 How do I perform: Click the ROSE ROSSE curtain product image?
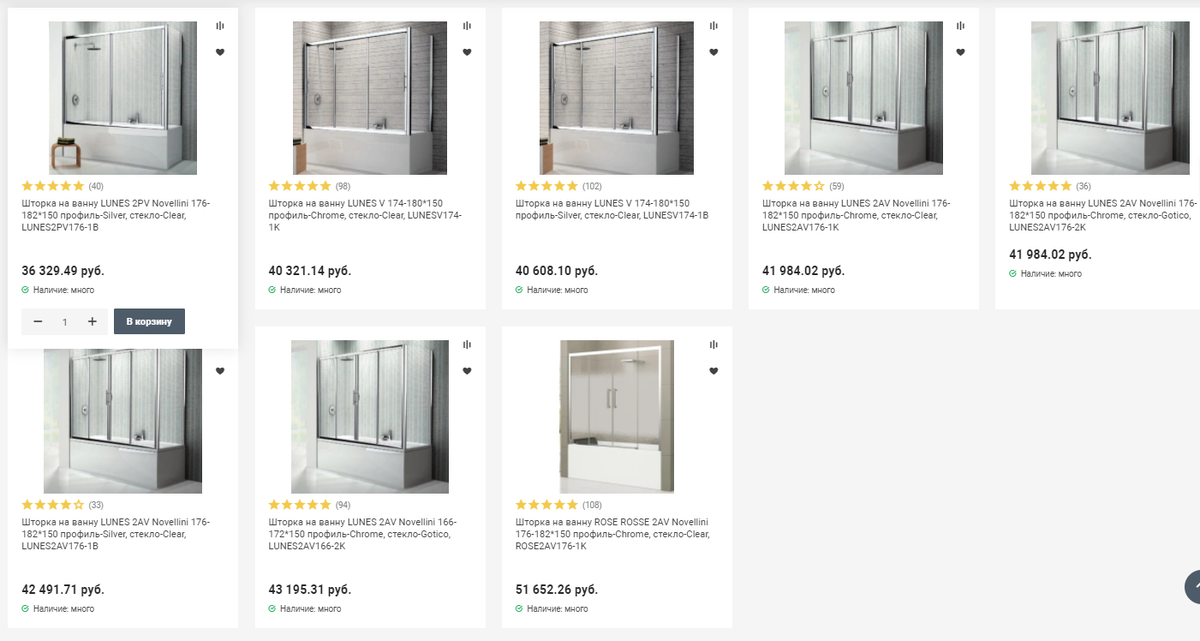point(616,416)
